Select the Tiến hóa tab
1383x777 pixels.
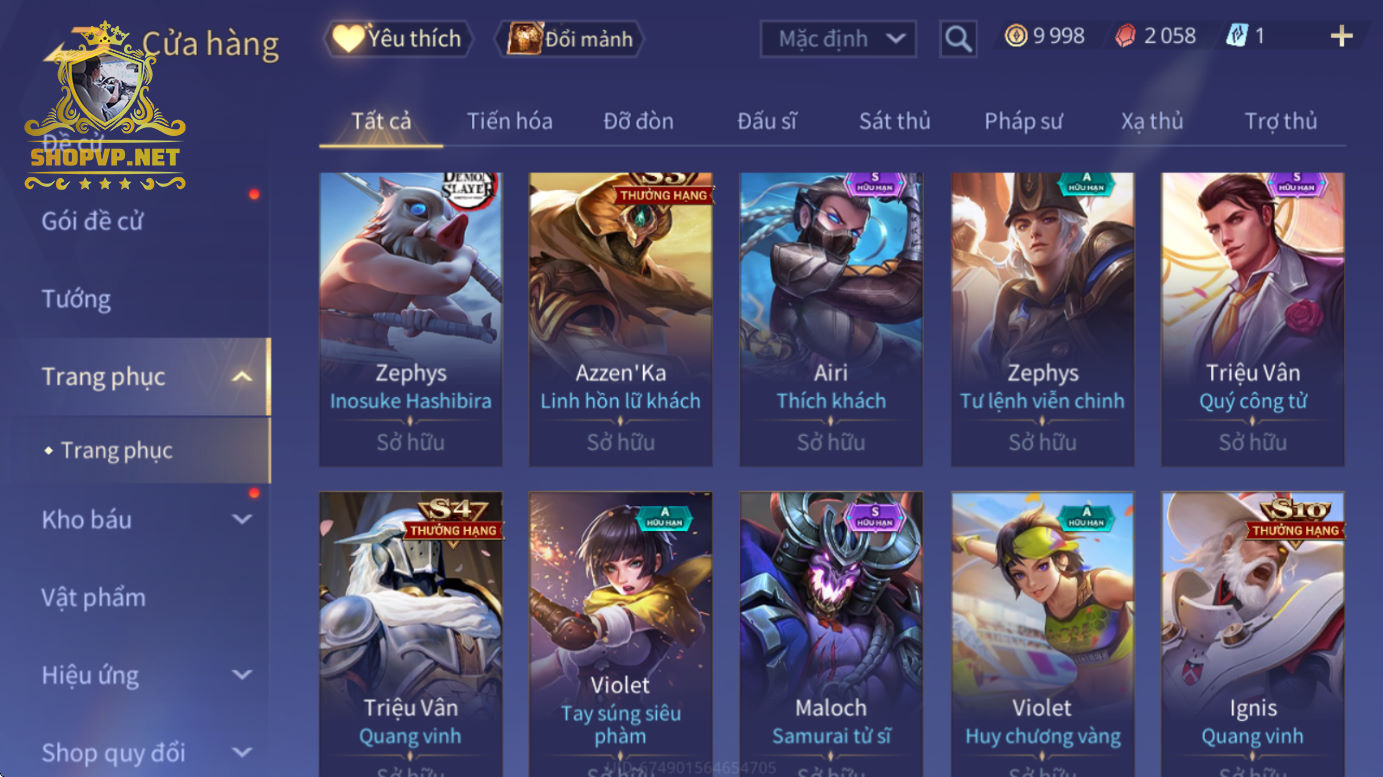click(x=509, y=121)
